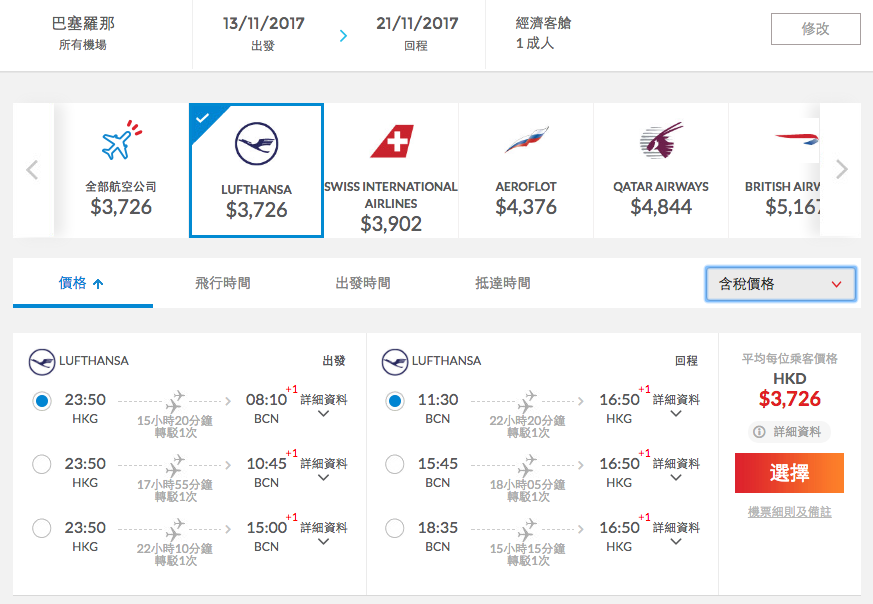Show the previous airlines with the left arrow
This screenshot has width=873, height=604.
pos(32,169)
